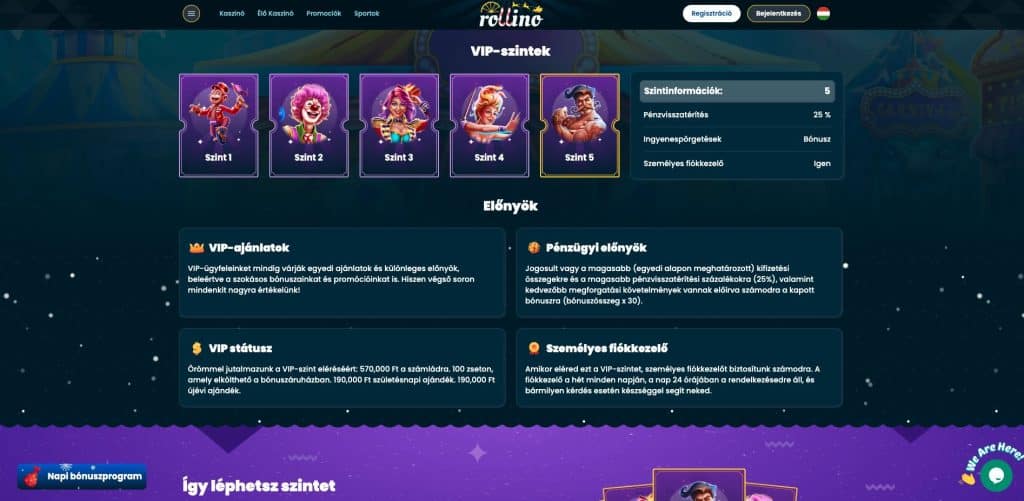The width and height of the screenshot is (1024, 501).
Task: Open the live chat bubble icon
Action: (996, 476)
